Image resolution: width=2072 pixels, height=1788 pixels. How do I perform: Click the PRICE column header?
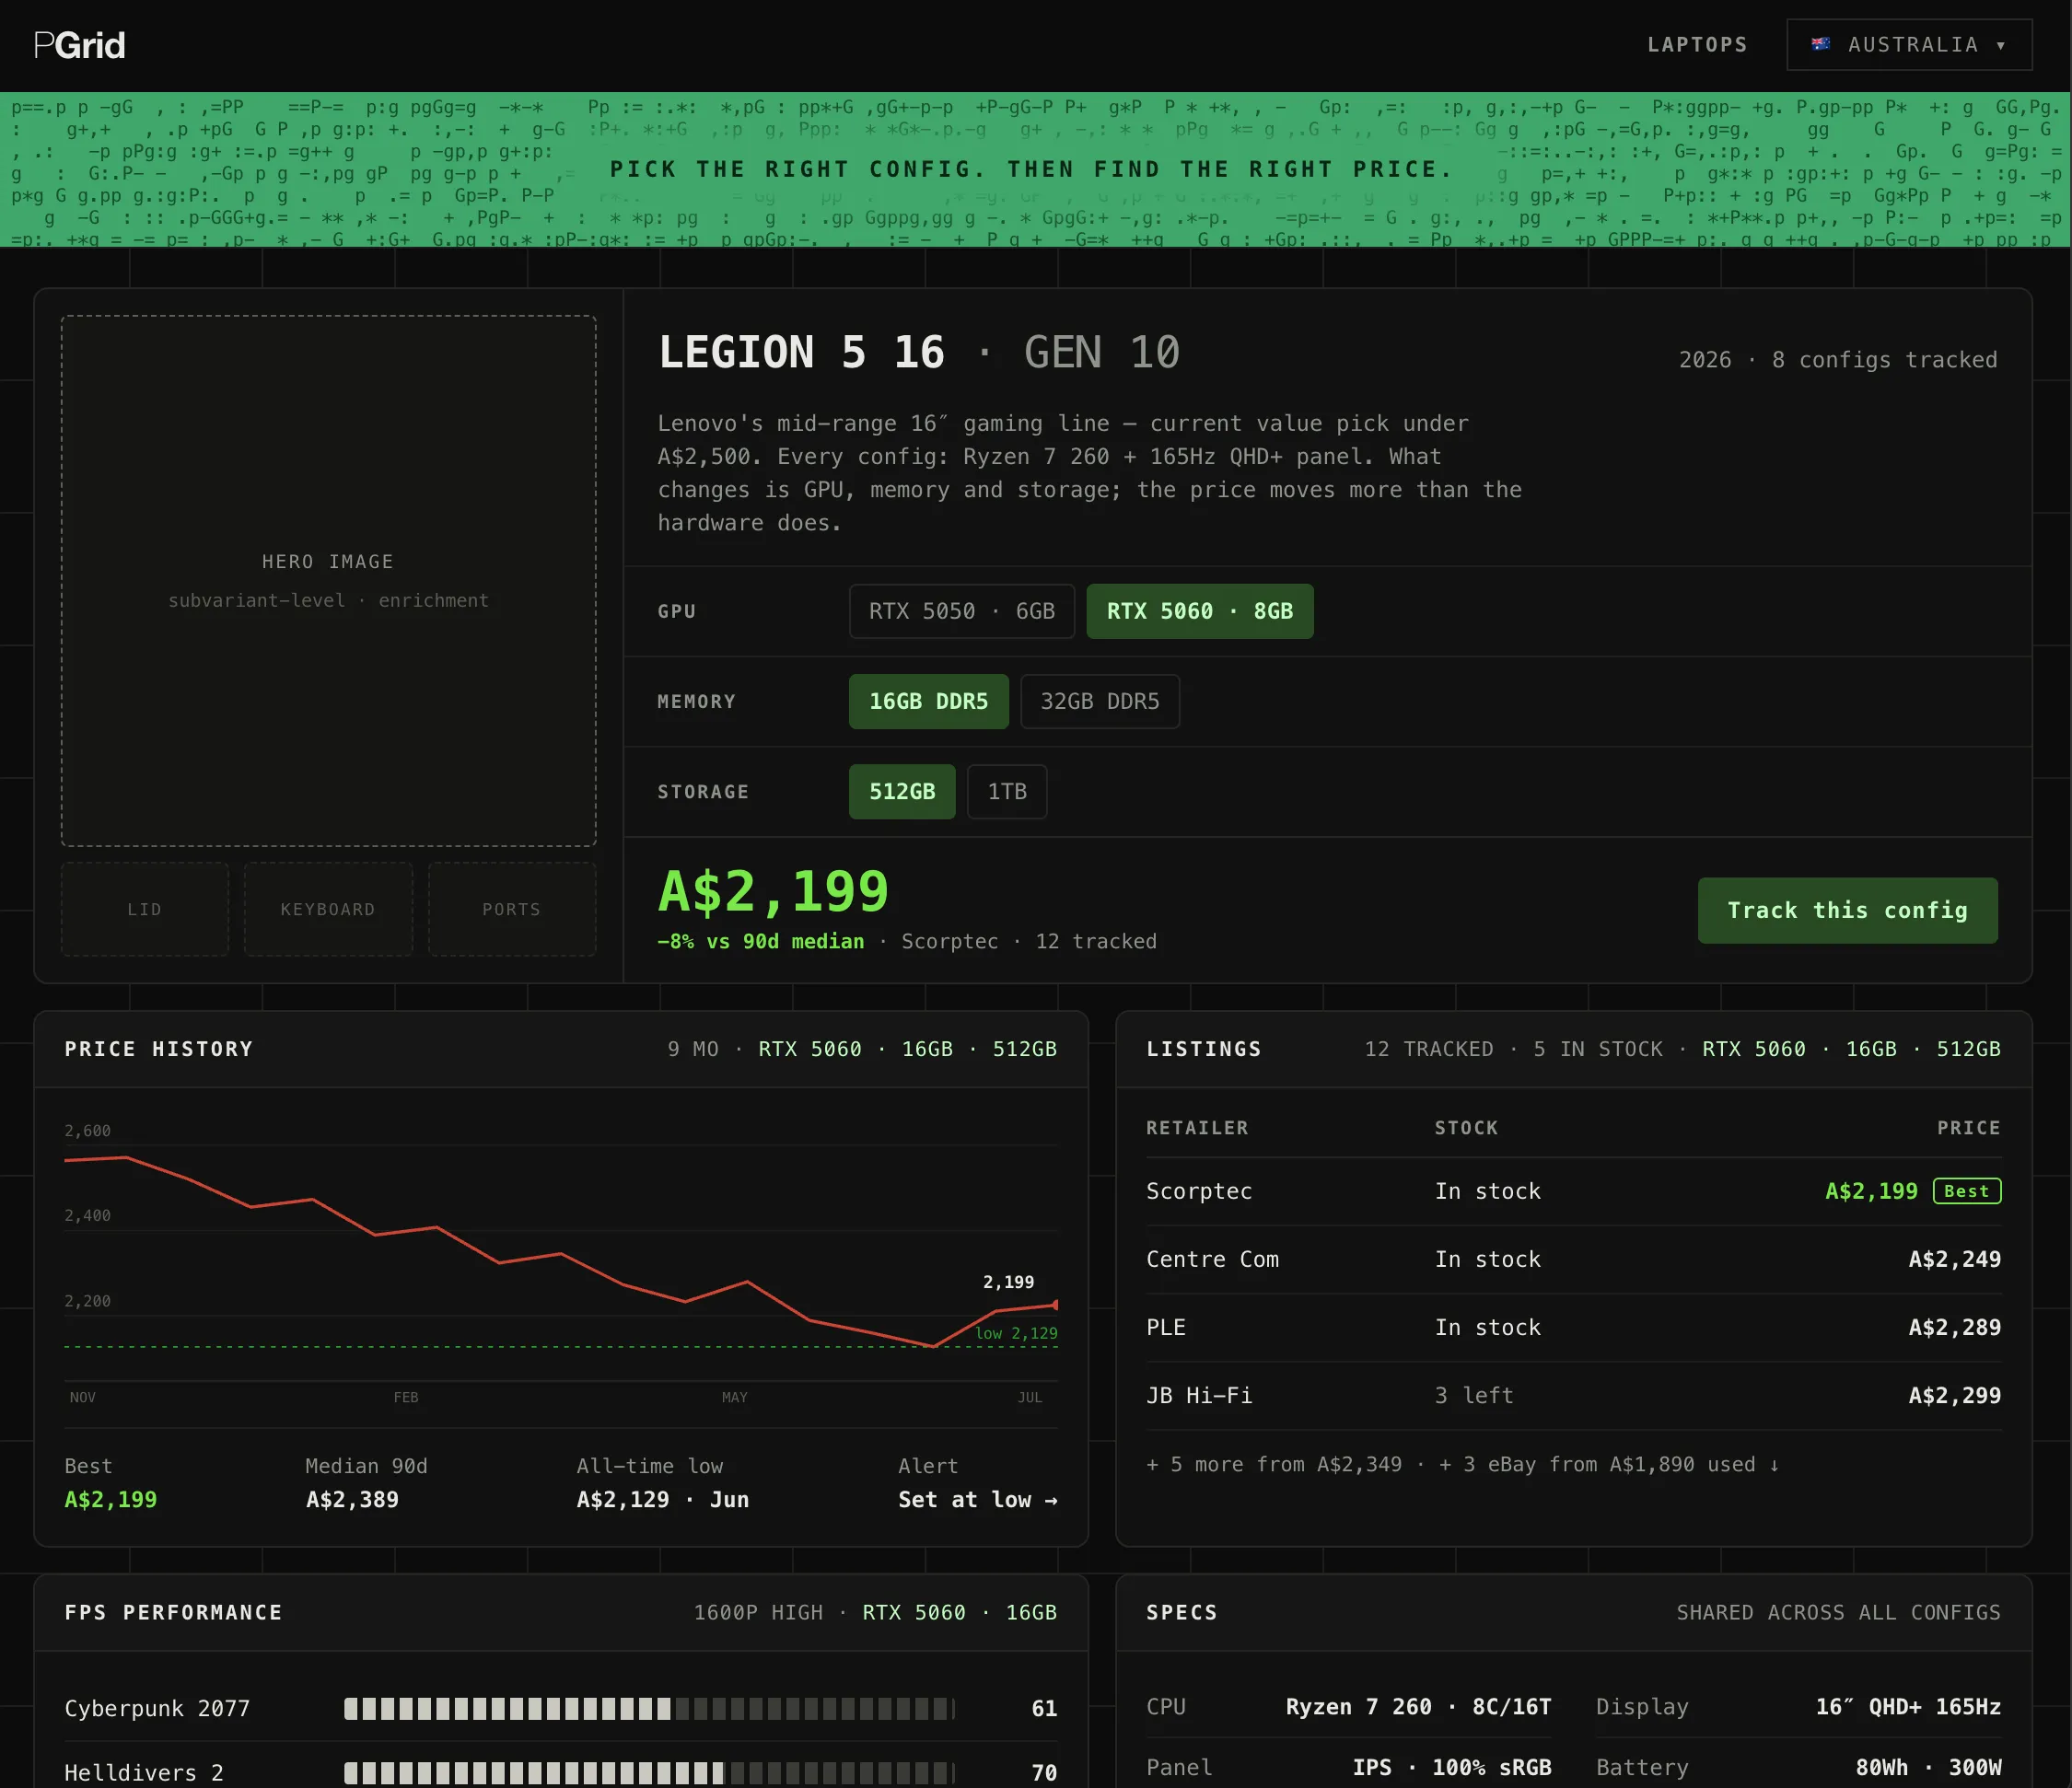click(1968, 1128)
